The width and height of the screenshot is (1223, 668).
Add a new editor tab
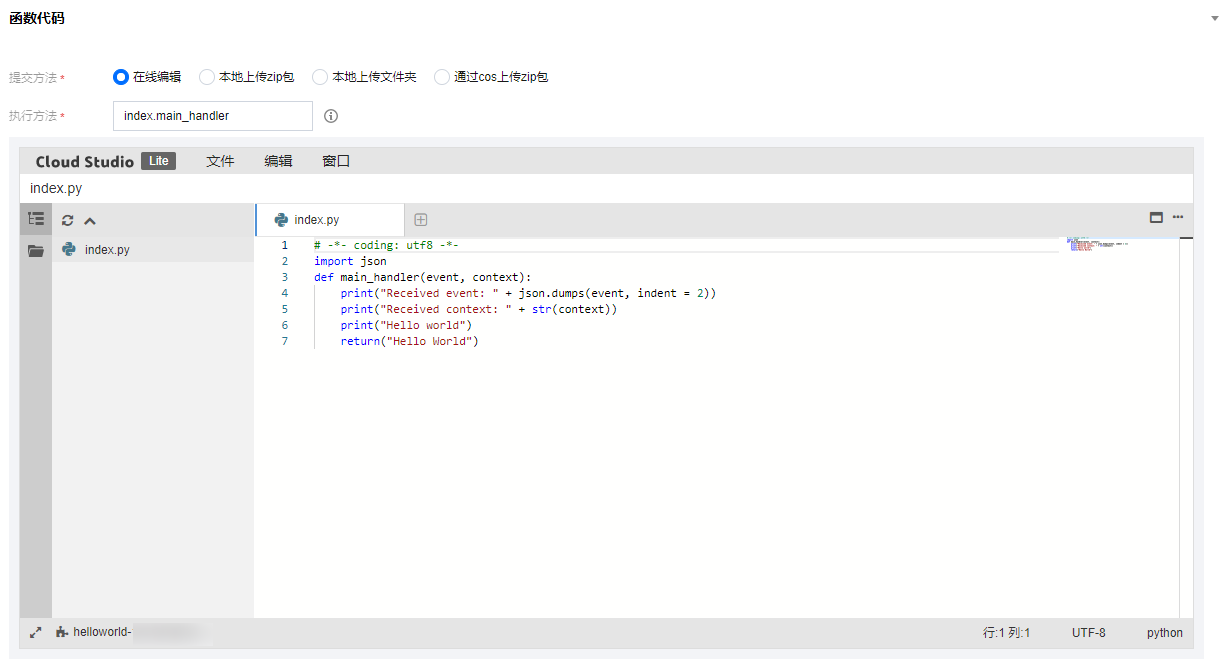coord(421,220)
